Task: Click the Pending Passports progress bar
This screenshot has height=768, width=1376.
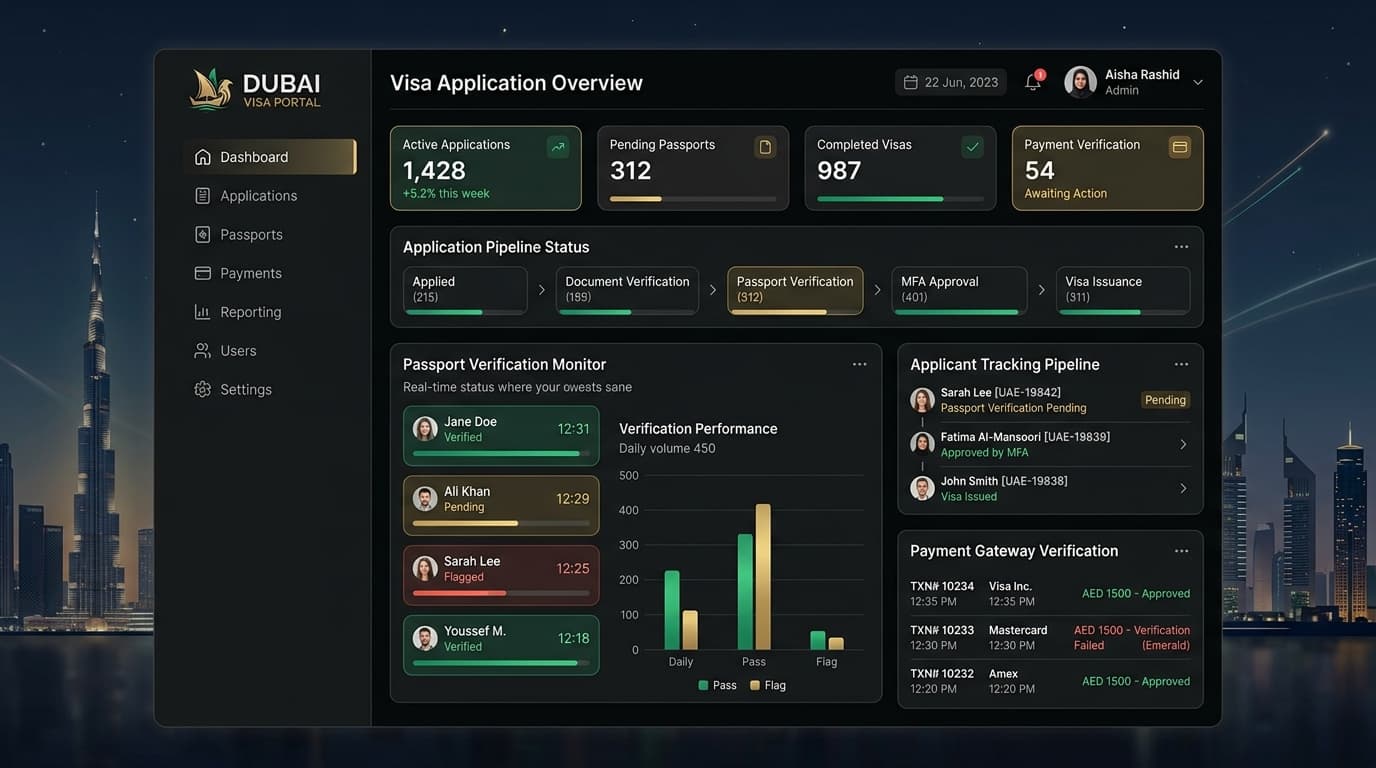Action: point(693,199)
